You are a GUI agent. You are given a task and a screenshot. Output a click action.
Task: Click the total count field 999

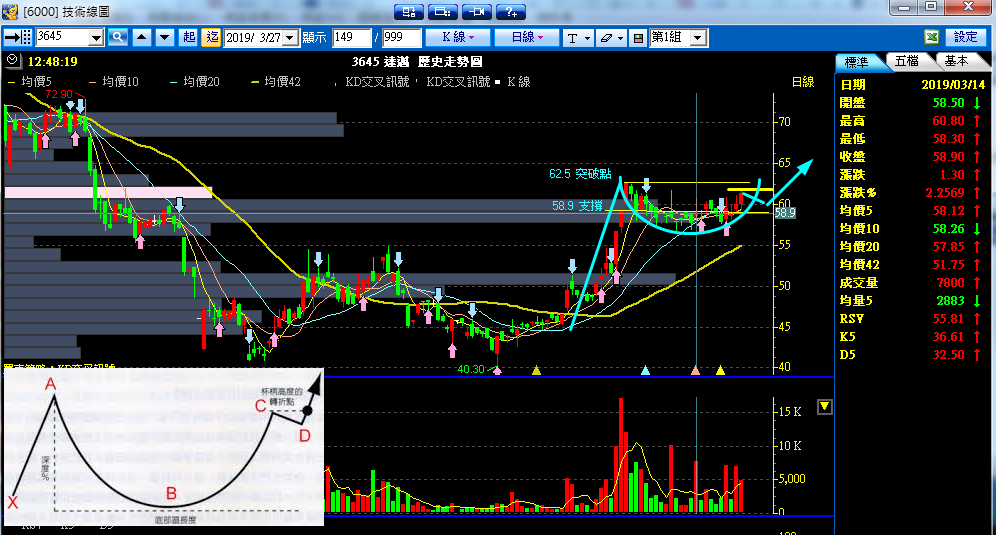coord(401,37)
